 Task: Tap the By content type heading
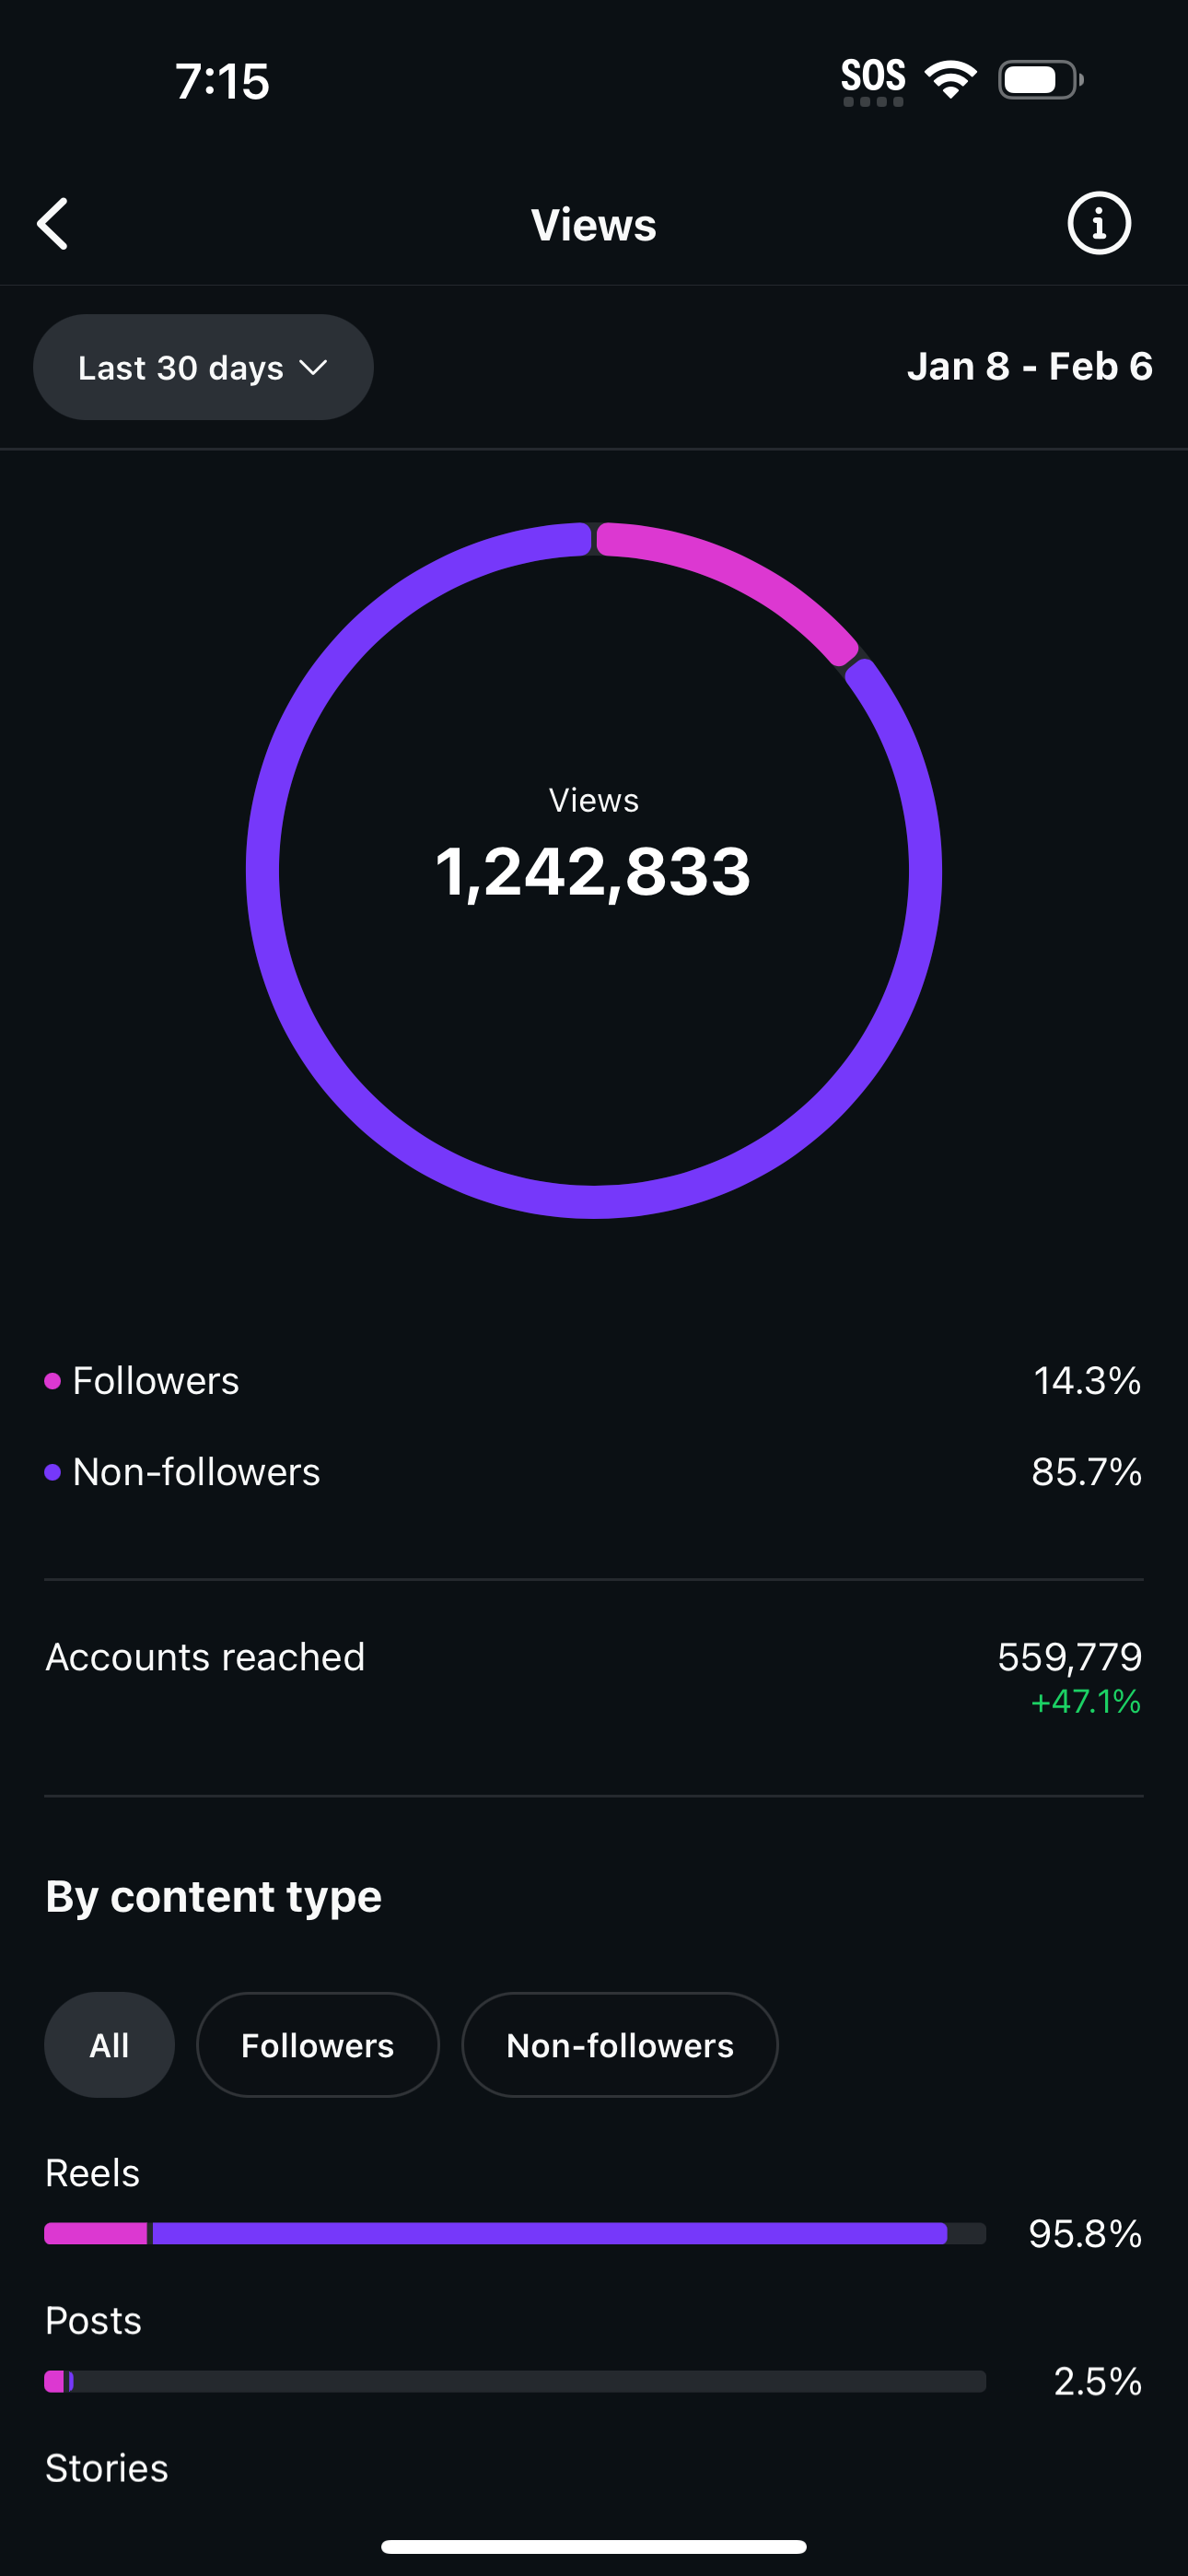(213, 1896)
